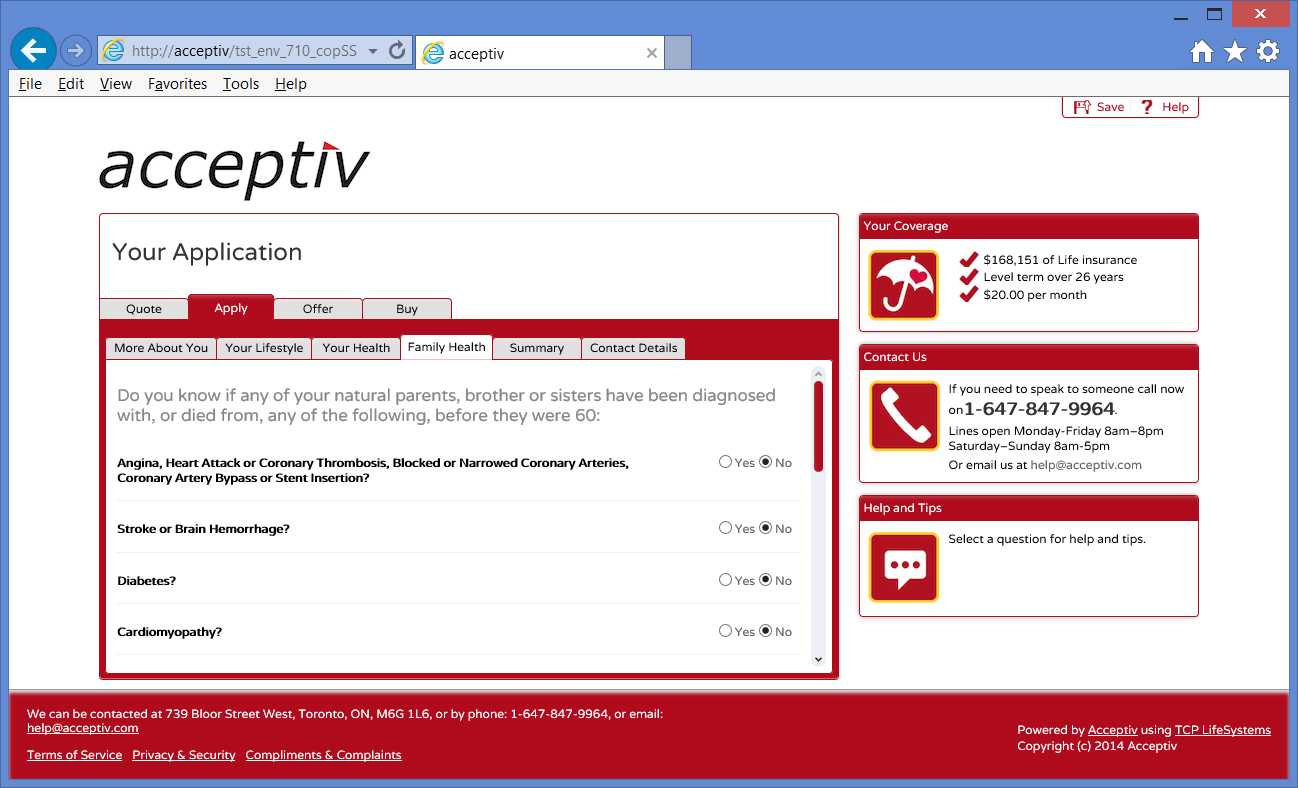Open the Edit menu

pyautogui.click(x=71, y=84)
